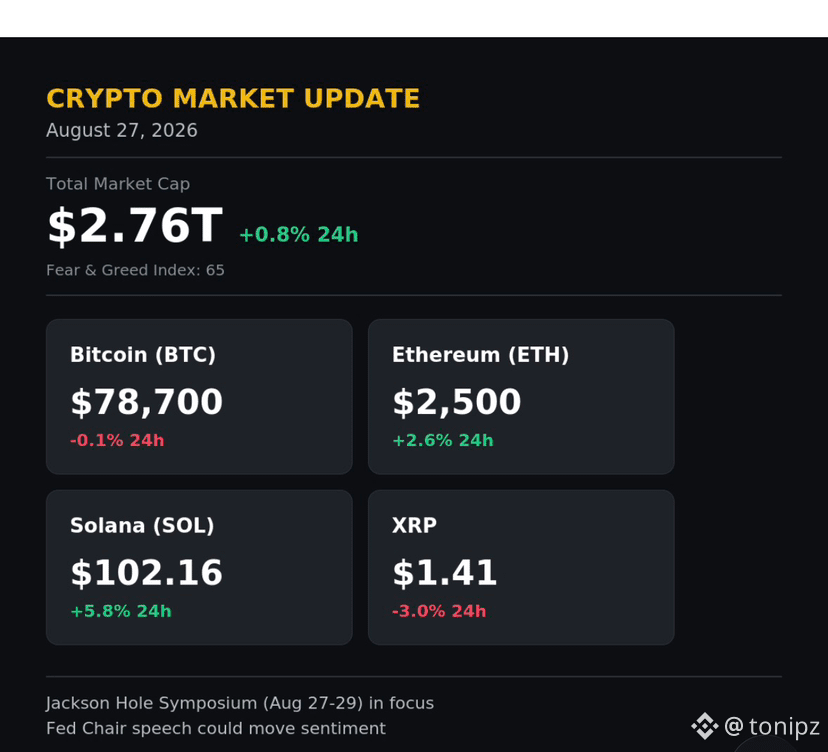Select the Fear & Greed Index: 65 text
The image size is (828, 752).
pos(135,270)
